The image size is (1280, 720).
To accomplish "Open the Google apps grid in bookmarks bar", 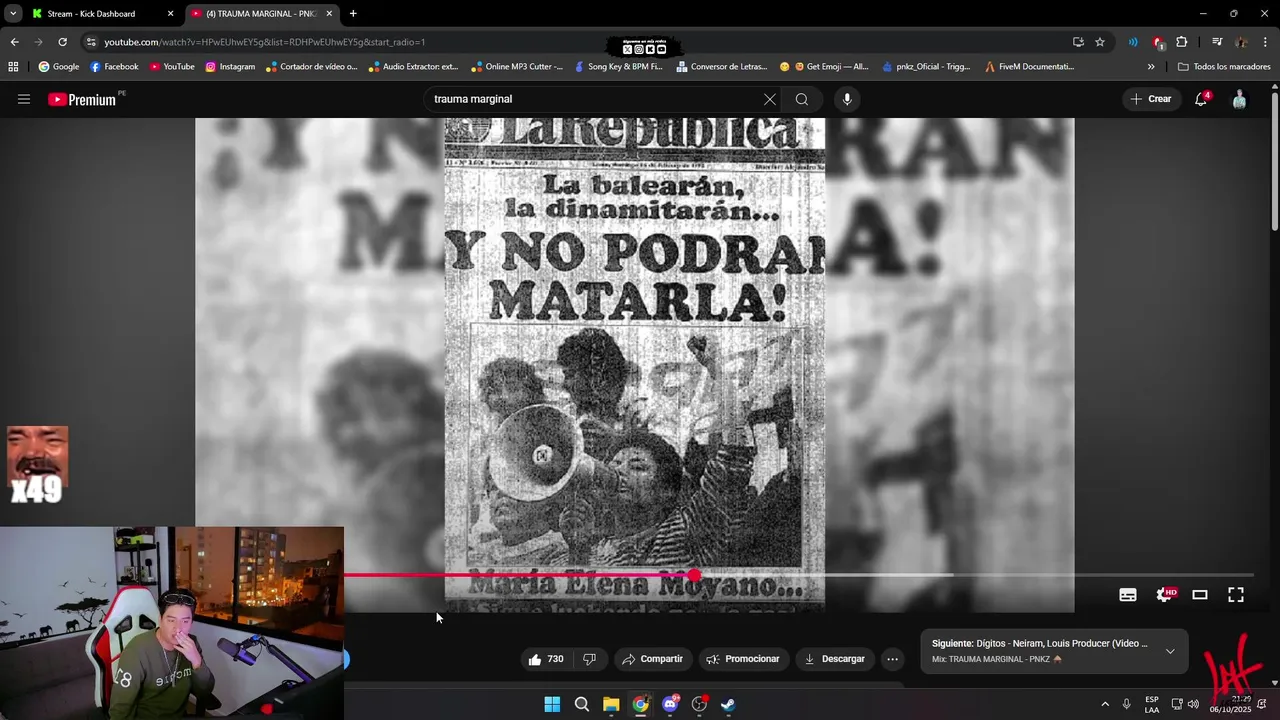I will coord(13,67).
